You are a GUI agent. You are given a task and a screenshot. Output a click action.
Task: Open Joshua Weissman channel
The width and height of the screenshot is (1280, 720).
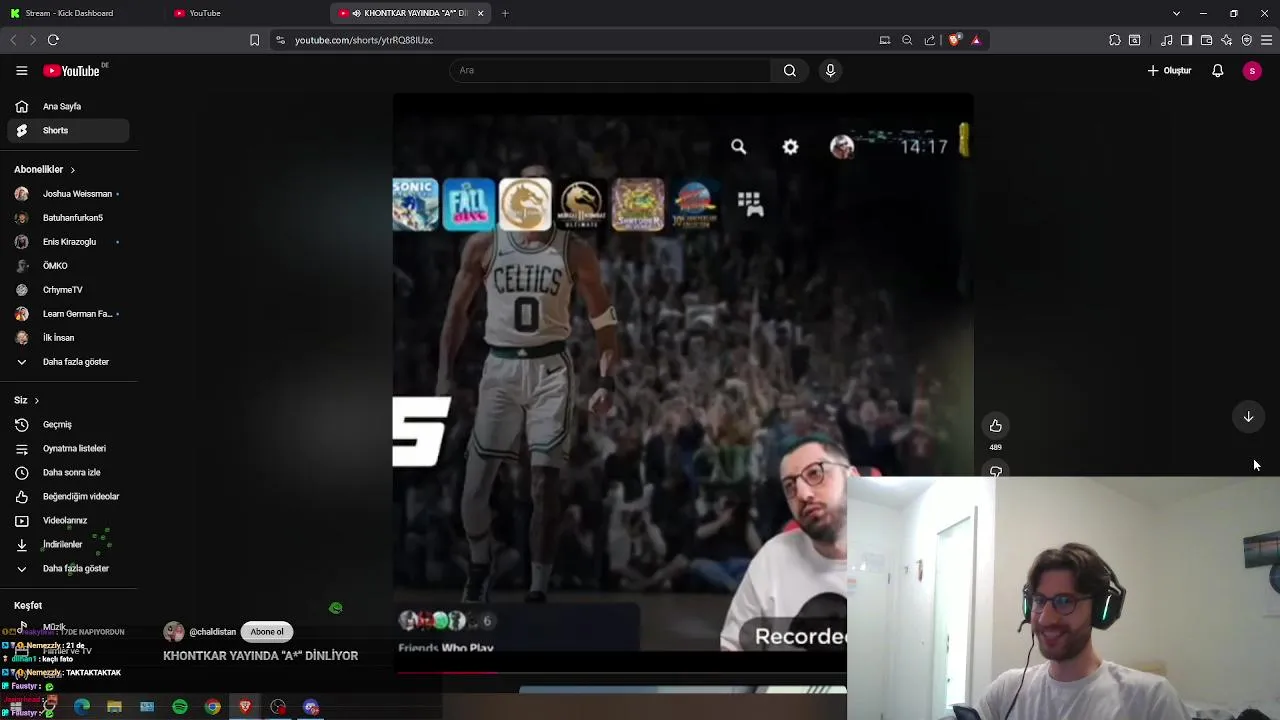68,194
